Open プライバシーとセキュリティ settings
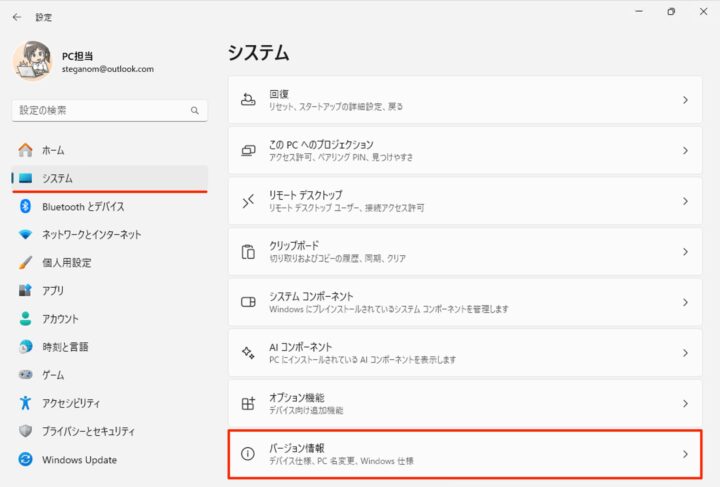 point(109,431)
